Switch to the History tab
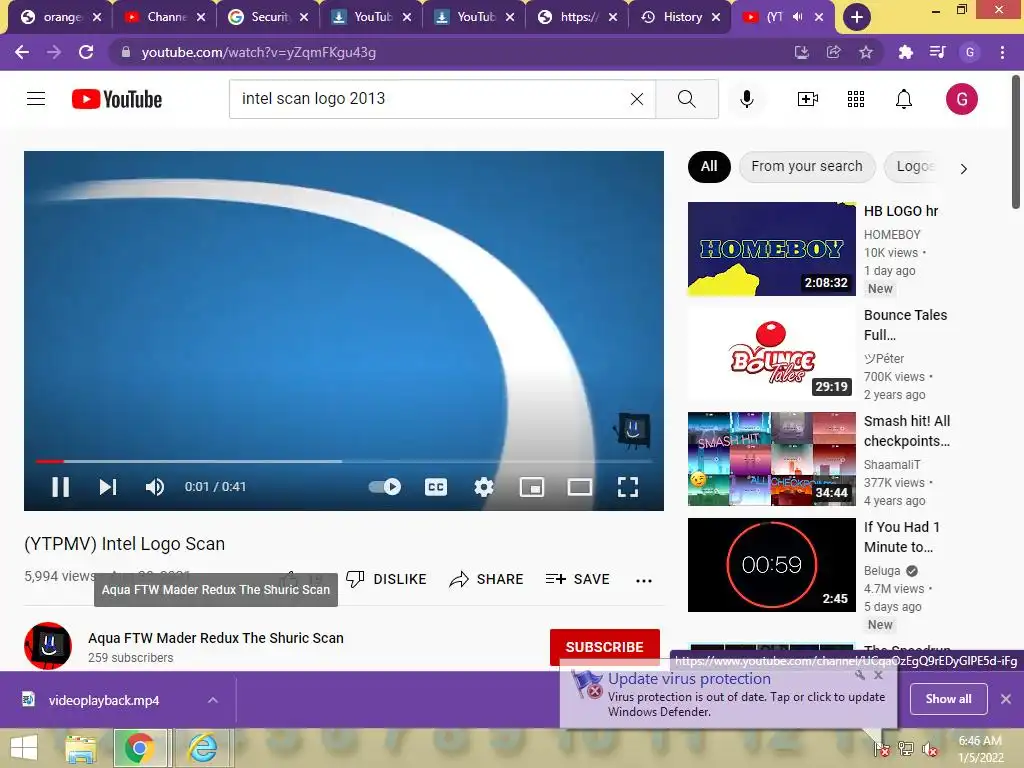The image size is (1024, 768). [x=680, y=17]
